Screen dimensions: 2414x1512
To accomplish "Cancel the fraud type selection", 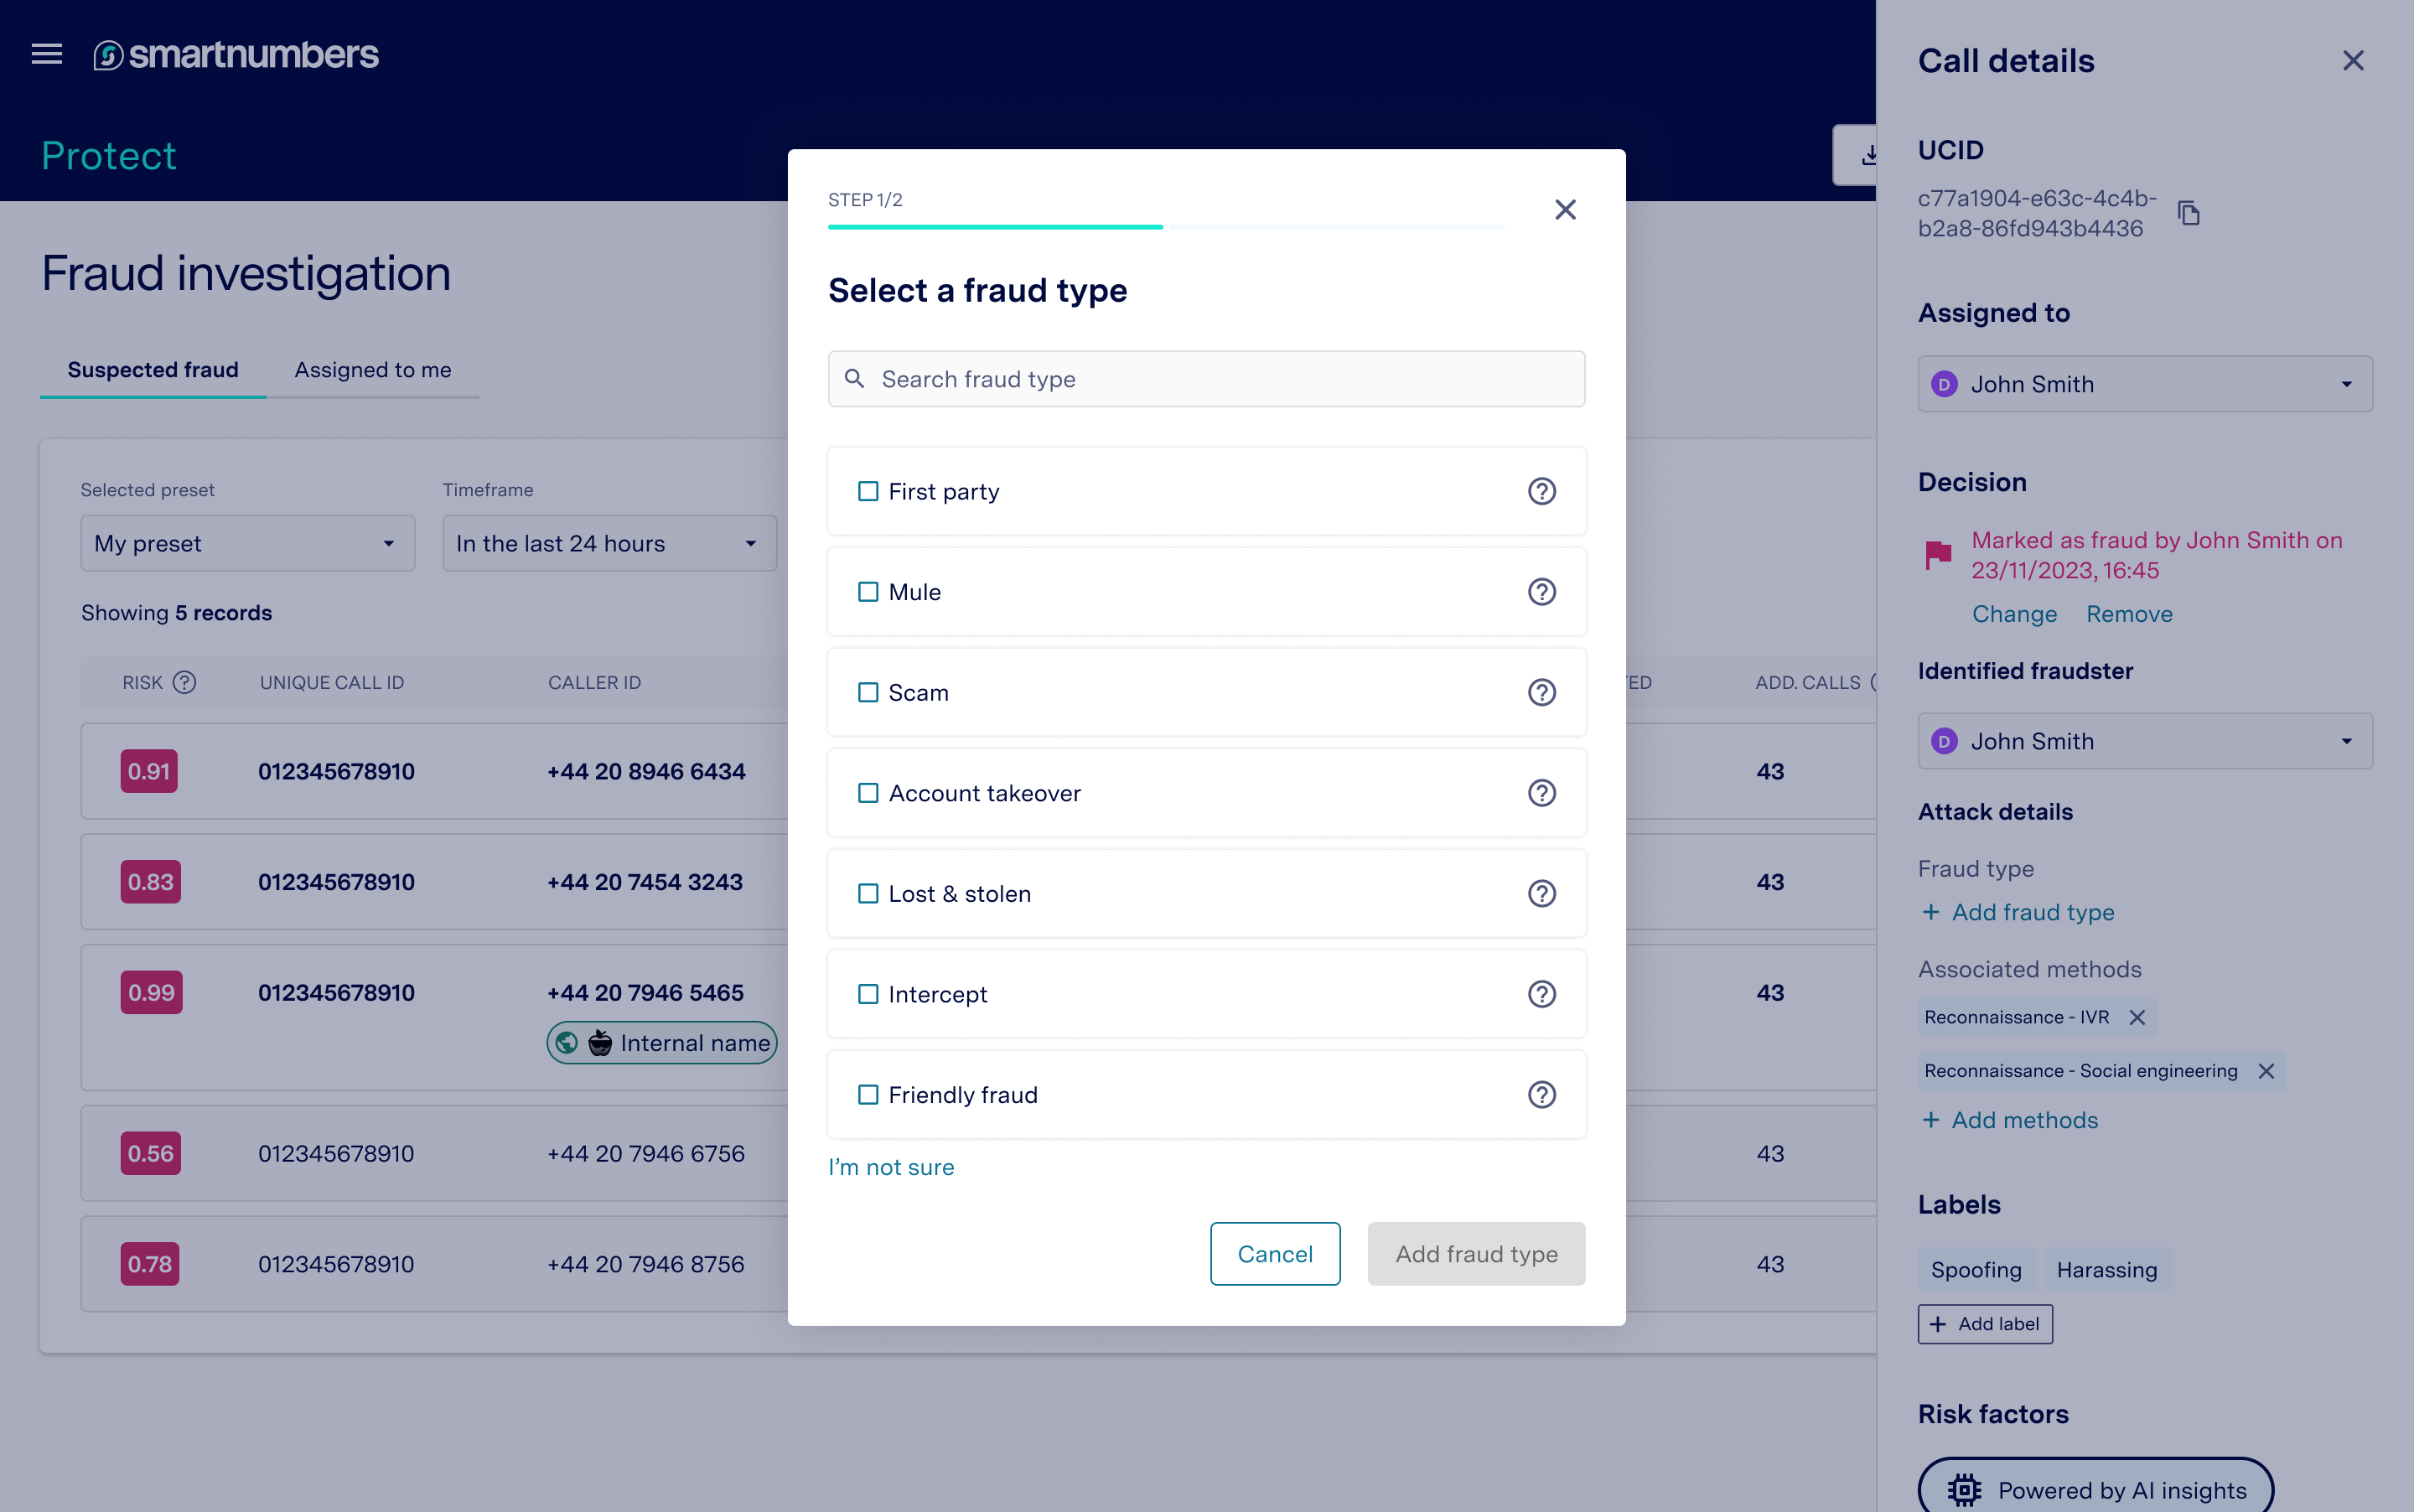I will tap(1274, 1253).
